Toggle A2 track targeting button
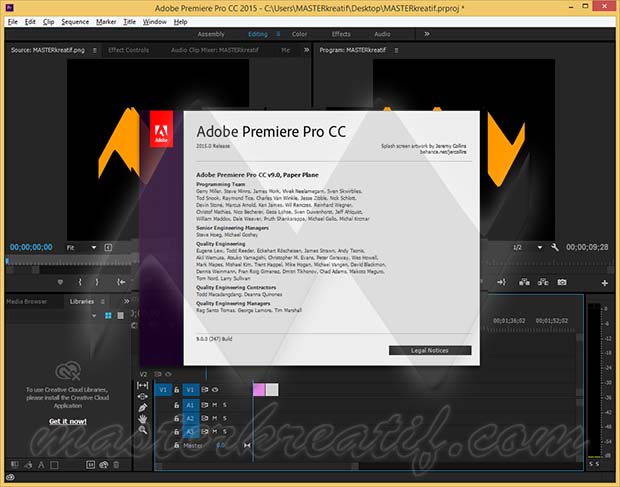620x487 pixels. click(x=190, y=418)
